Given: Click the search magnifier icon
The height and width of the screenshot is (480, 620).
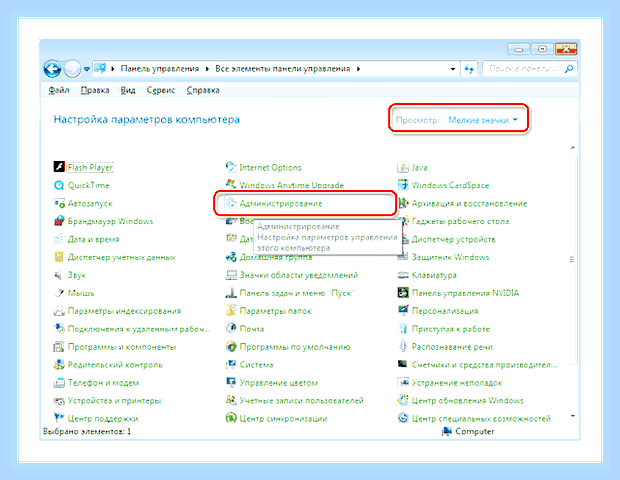Looking at the screenshot, I should tap(569, 69).
